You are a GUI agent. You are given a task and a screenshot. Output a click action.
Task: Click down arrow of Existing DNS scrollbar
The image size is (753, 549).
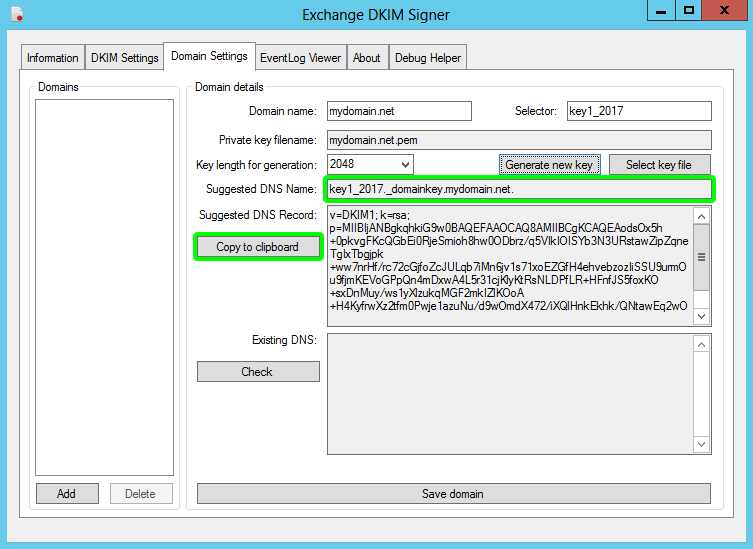[702, 444]
